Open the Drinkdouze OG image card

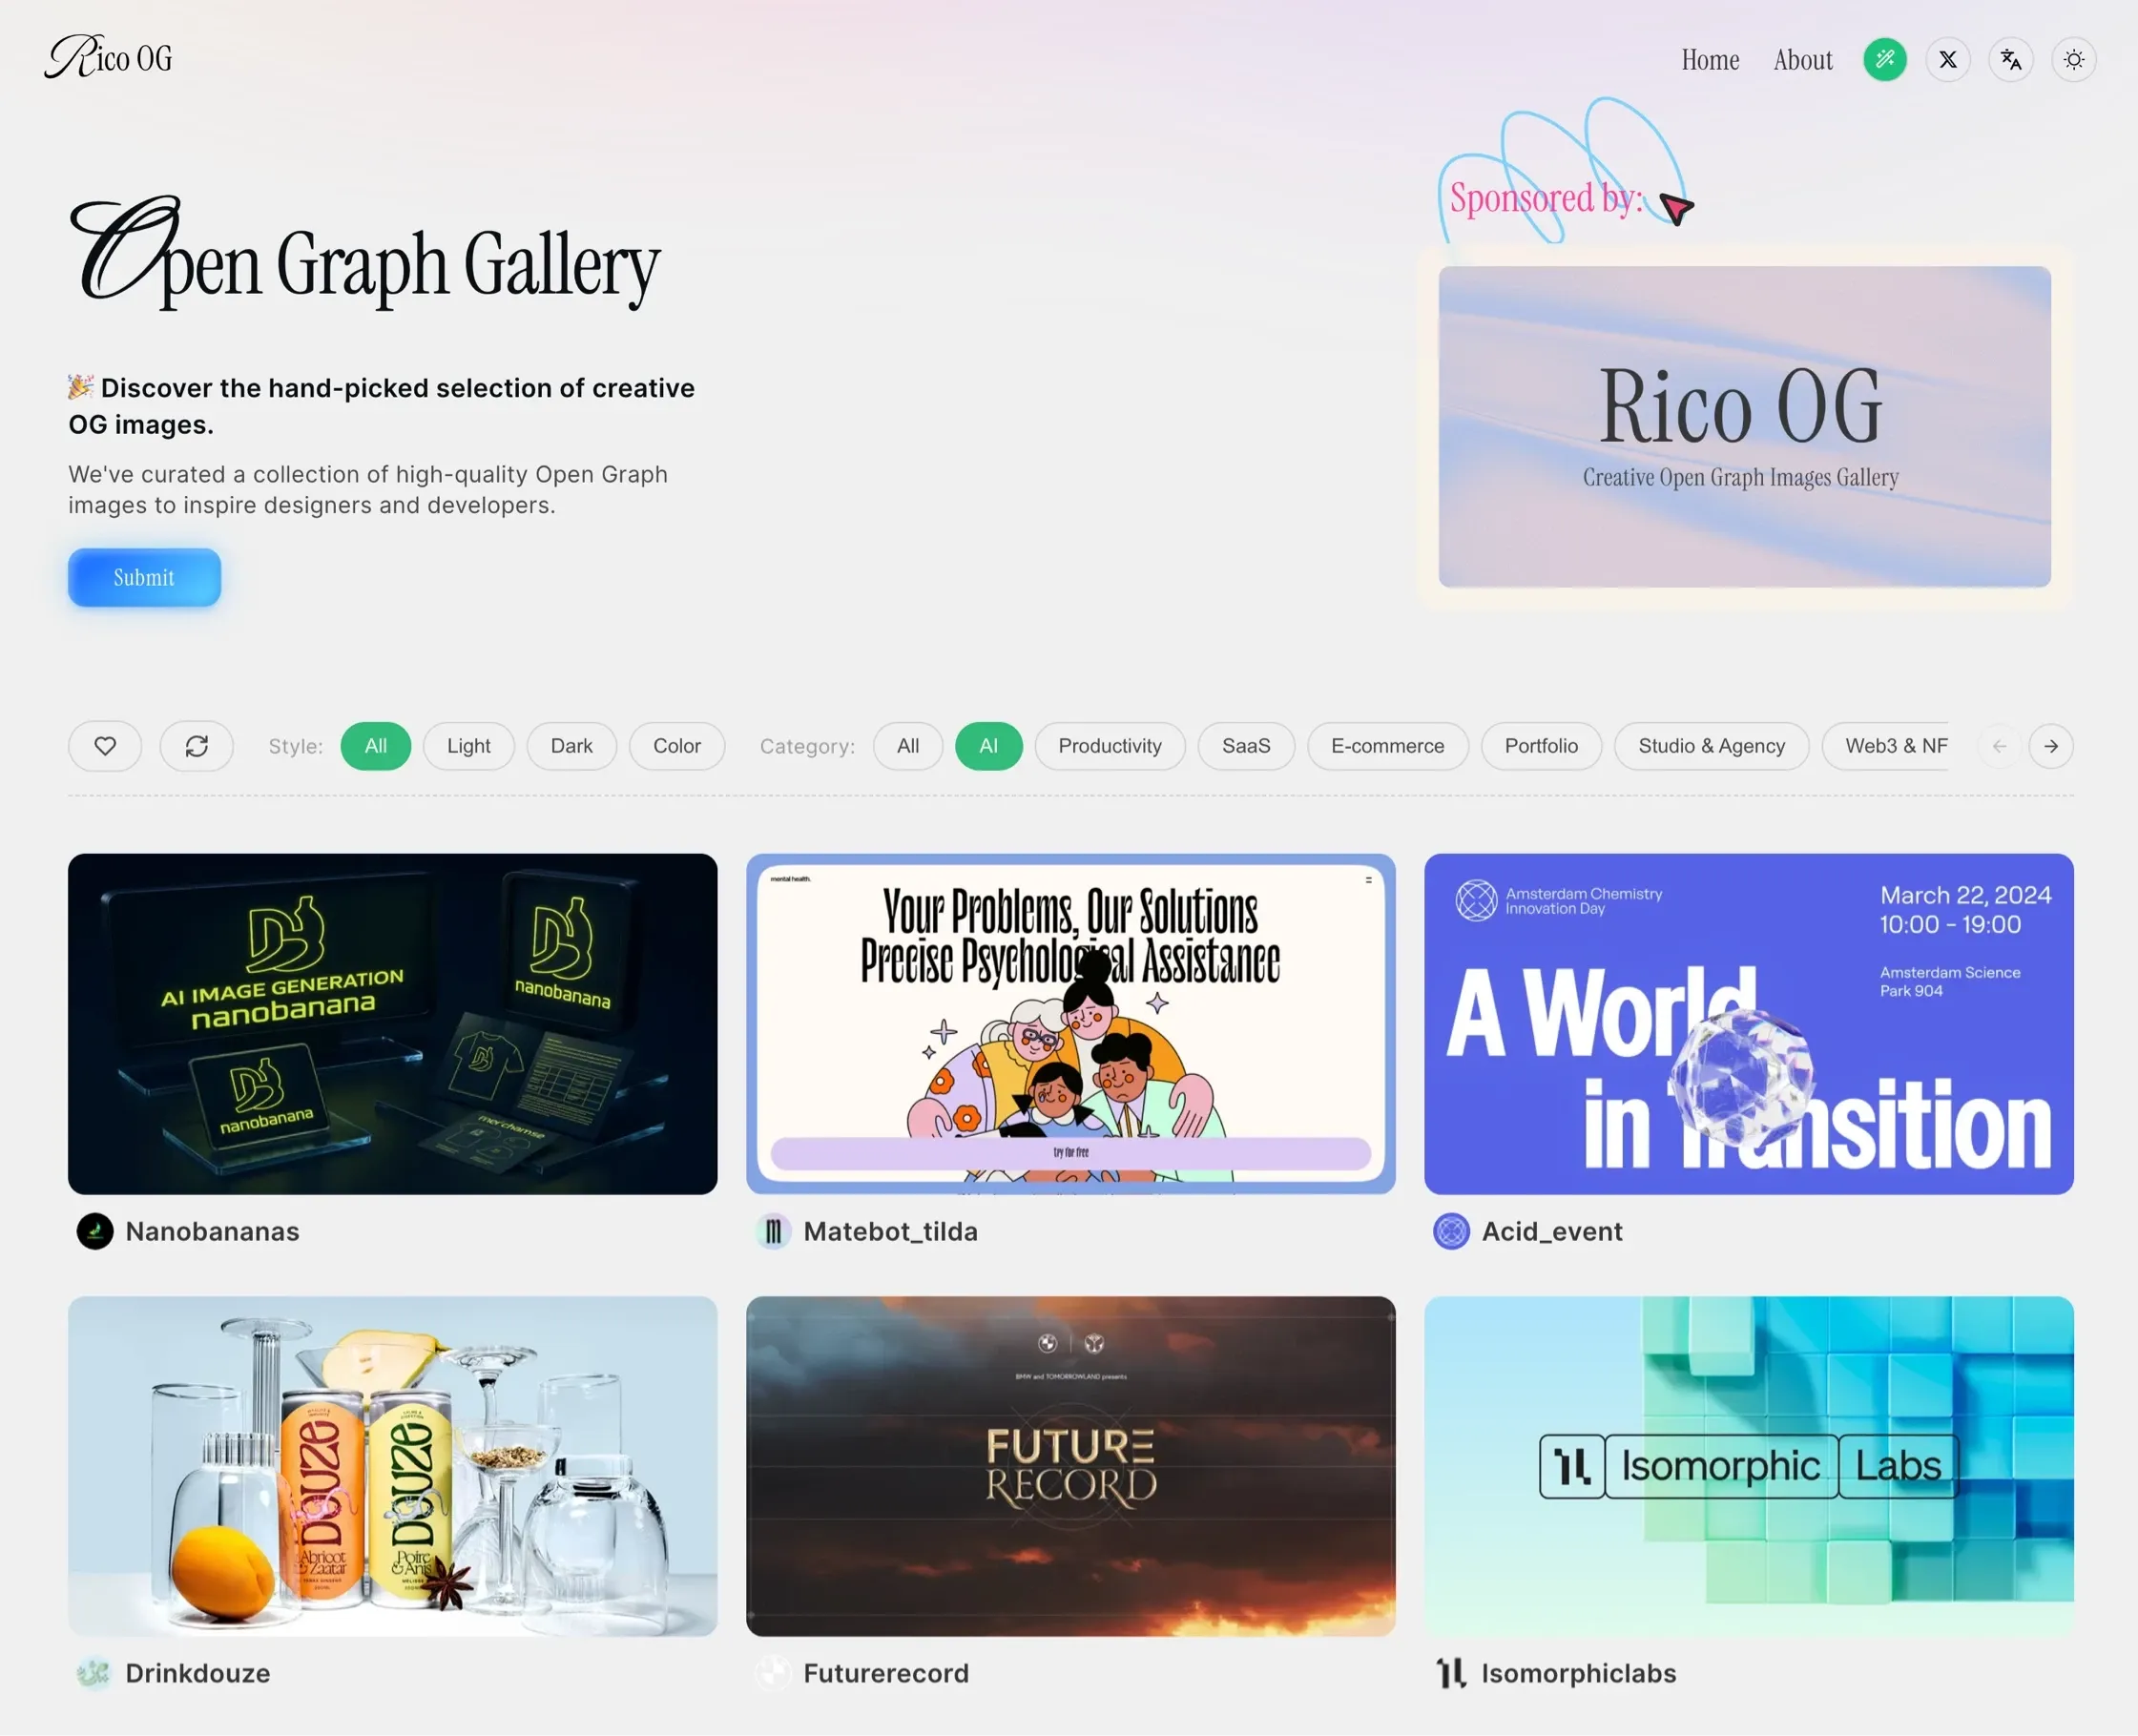[393, 1466]
